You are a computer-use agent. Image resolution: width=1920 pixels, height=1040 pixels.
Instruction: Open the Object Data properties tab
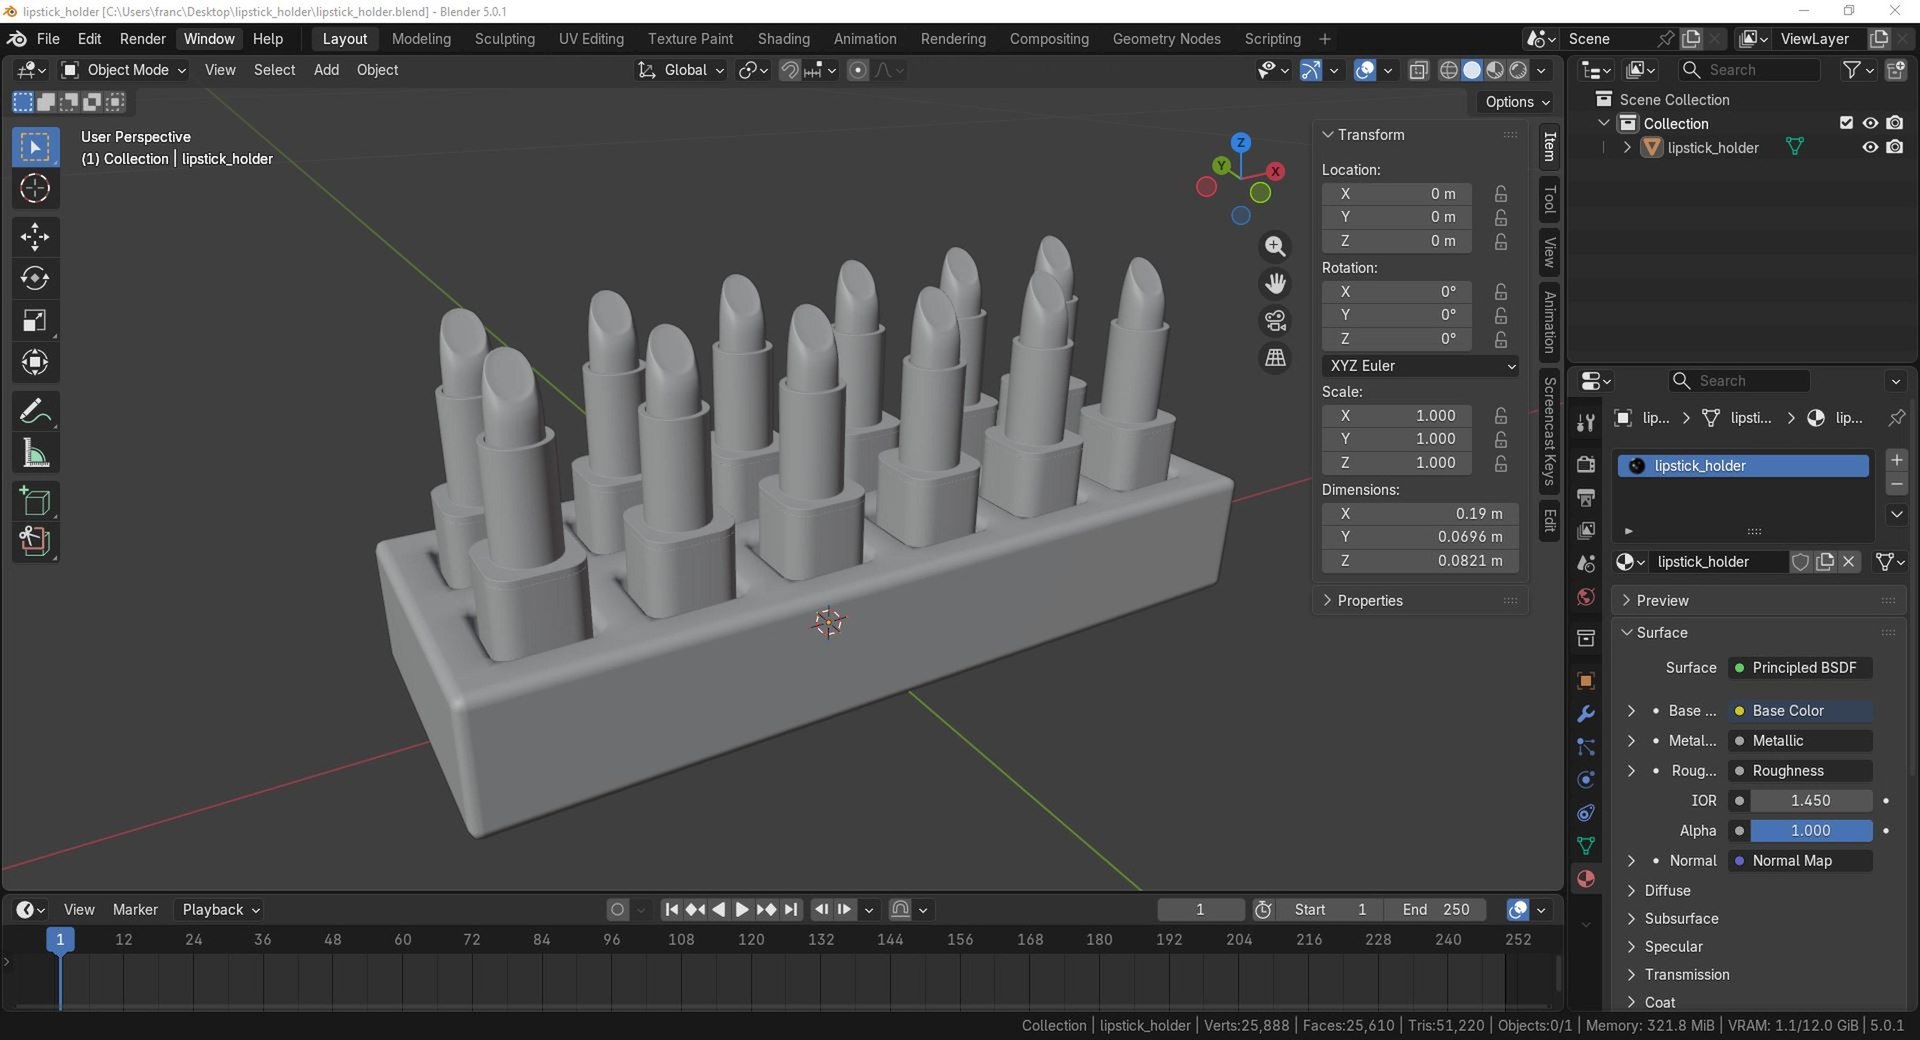(1585, 845)
